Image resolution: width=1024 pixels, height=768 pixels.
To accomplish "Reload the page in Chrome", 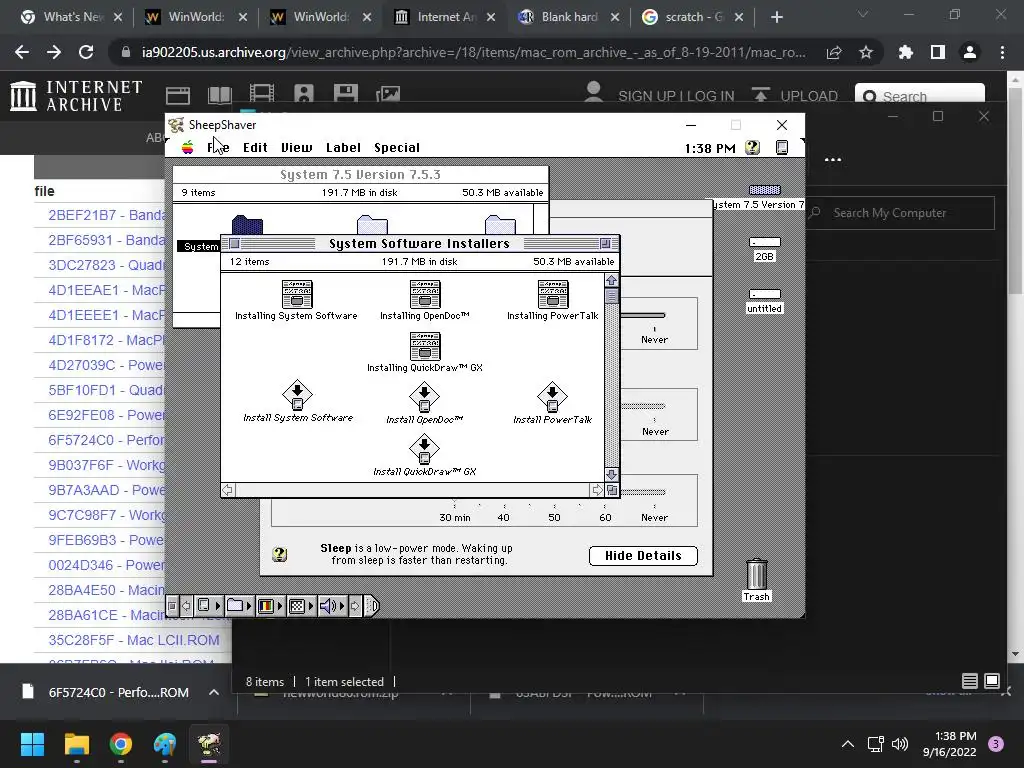I will [86, 52].
